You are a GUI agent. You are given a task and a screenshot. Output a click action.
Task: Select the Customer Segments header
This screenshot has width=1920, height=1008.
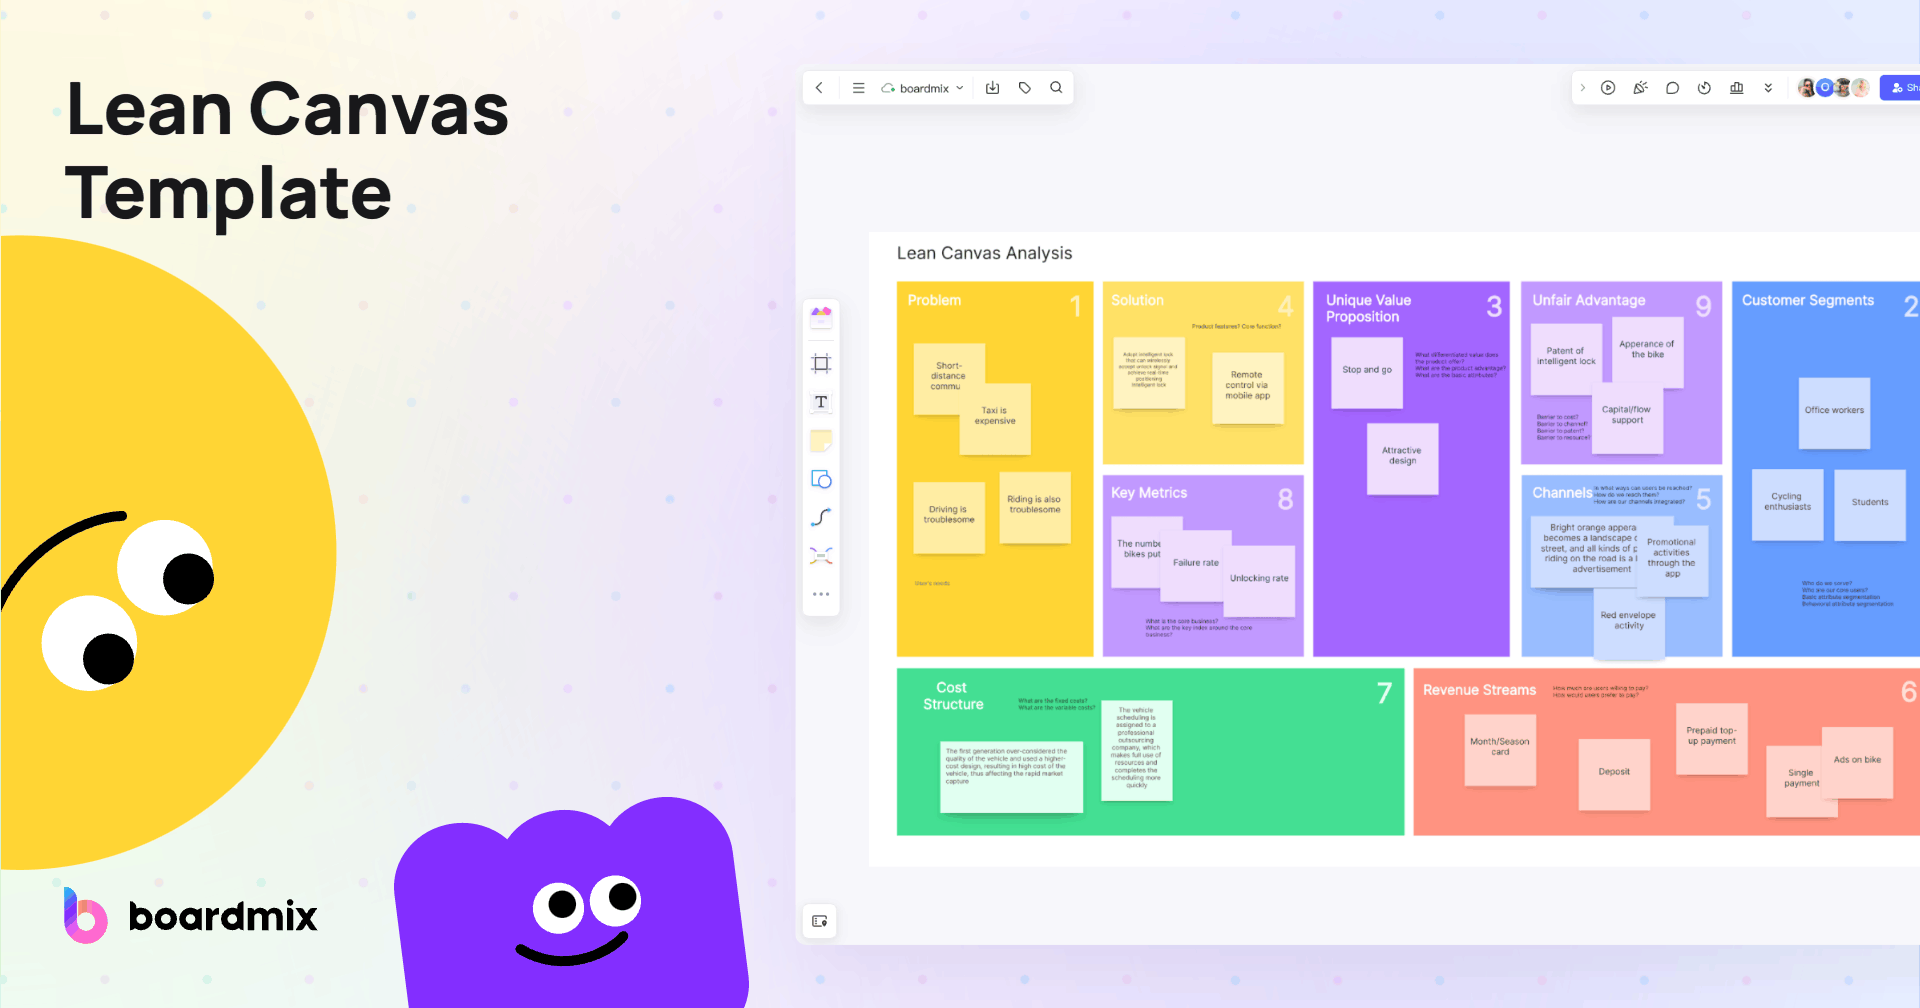click(x=1808, y=300)
